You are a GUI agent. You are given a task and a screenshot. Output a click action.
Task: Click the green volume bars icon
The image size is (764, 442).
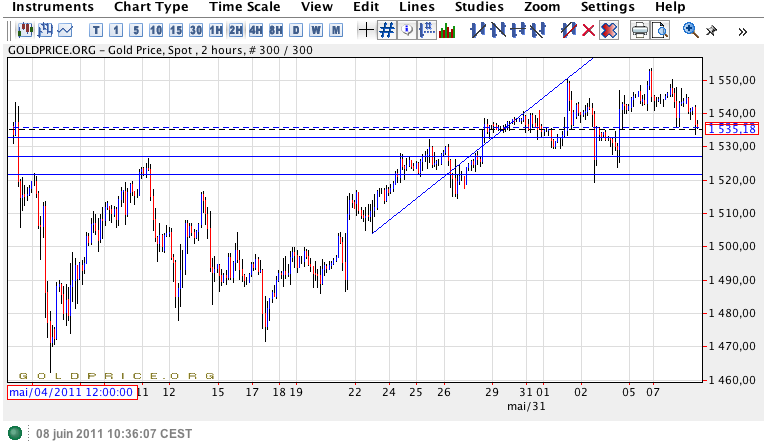click(x=448, y=30)
